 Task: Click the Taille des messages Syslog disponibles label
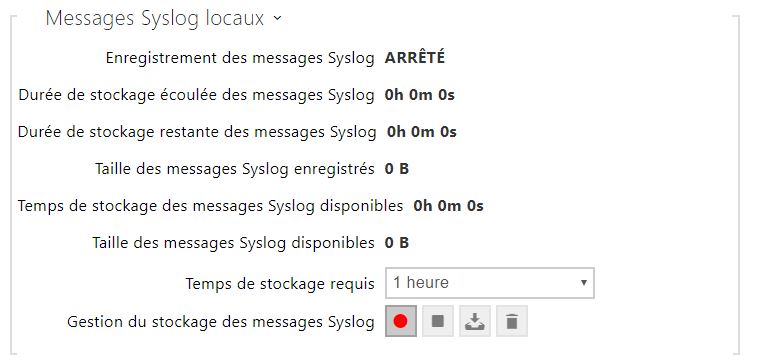point(233,242)
